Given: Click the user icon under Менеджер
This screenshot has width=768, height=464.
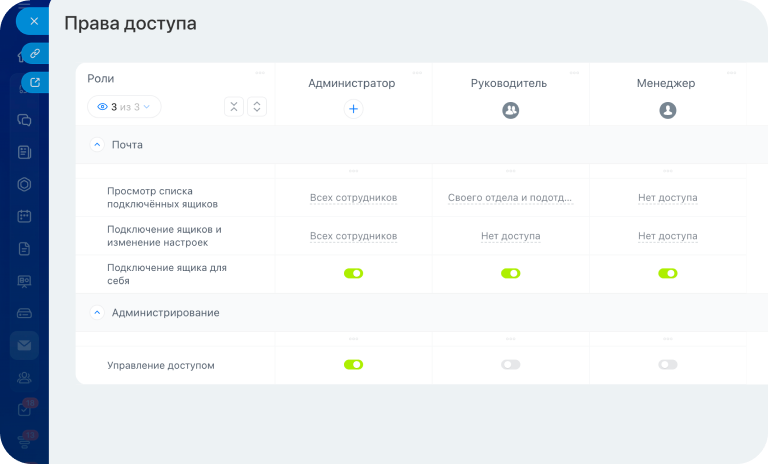Looking at the screenshot, I should tap(667, 110).
